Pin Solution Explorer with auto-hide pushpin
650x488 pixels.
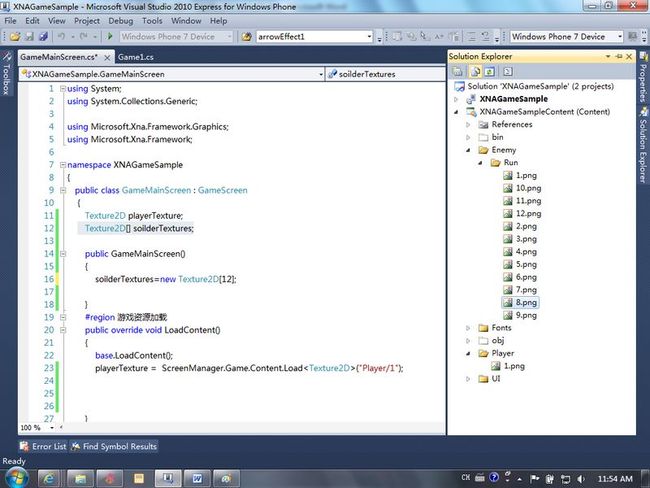(619, 56)
